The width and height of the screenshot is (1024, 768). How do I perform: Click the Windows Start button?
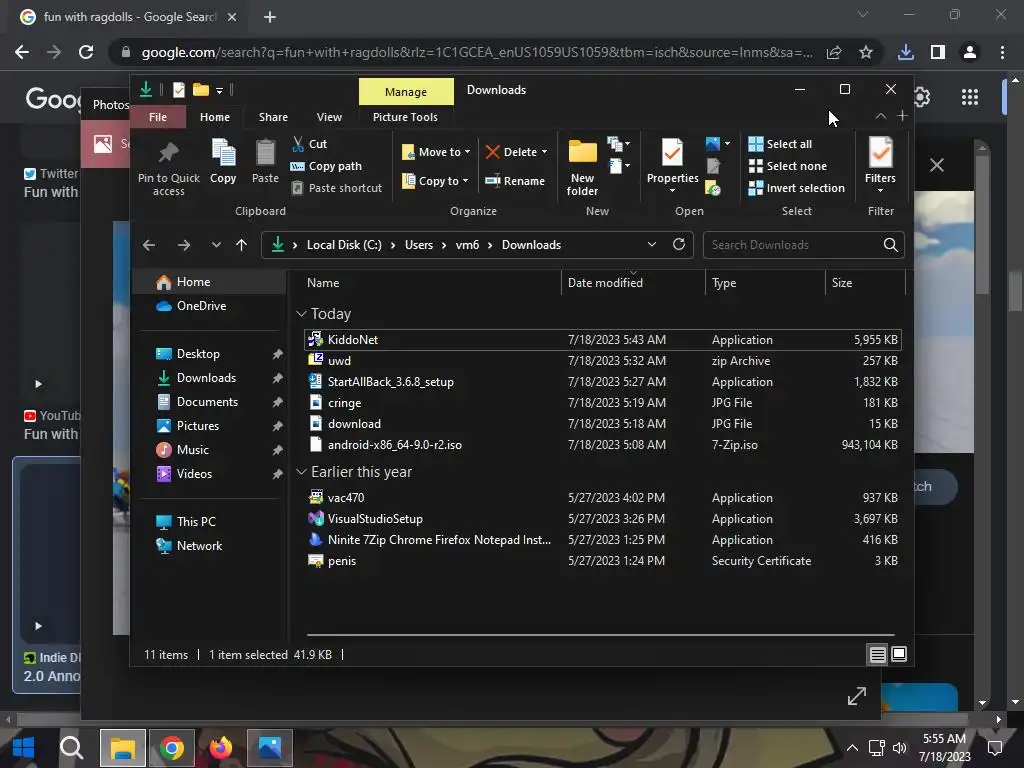(24, 748)
